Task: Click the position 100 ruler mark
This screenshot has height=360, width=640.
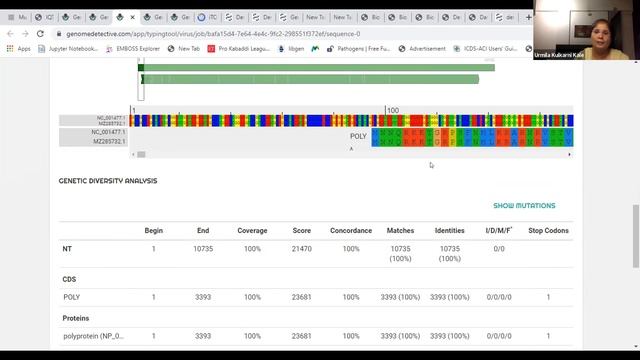Action: [x=392, y=110]
